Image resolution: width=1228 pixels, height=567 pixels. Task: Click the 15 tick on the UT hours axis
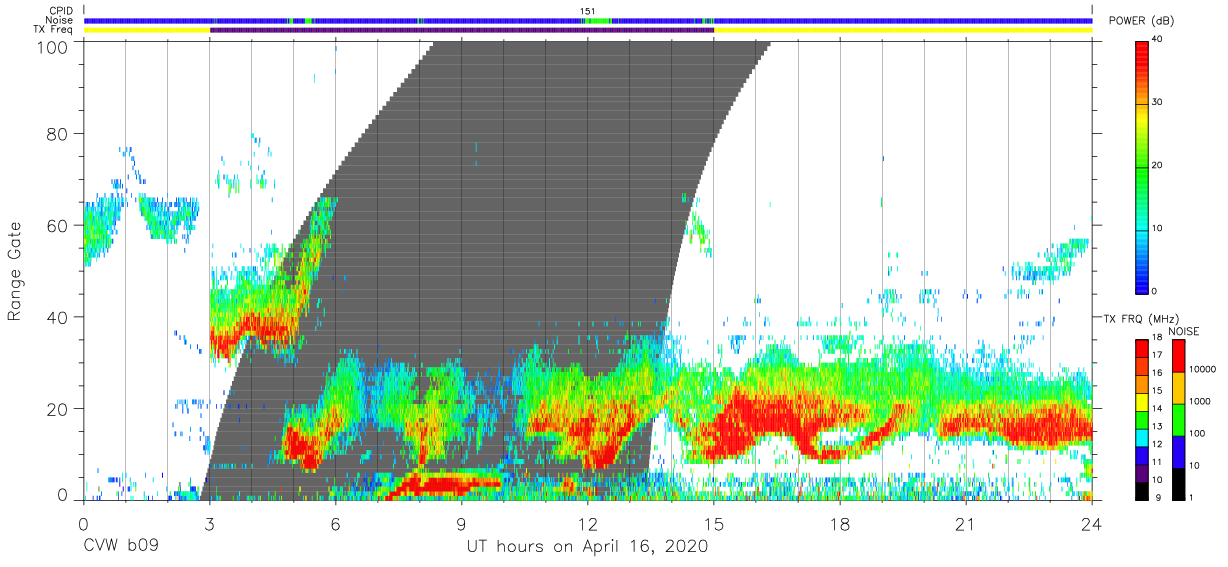coord(714,523)
